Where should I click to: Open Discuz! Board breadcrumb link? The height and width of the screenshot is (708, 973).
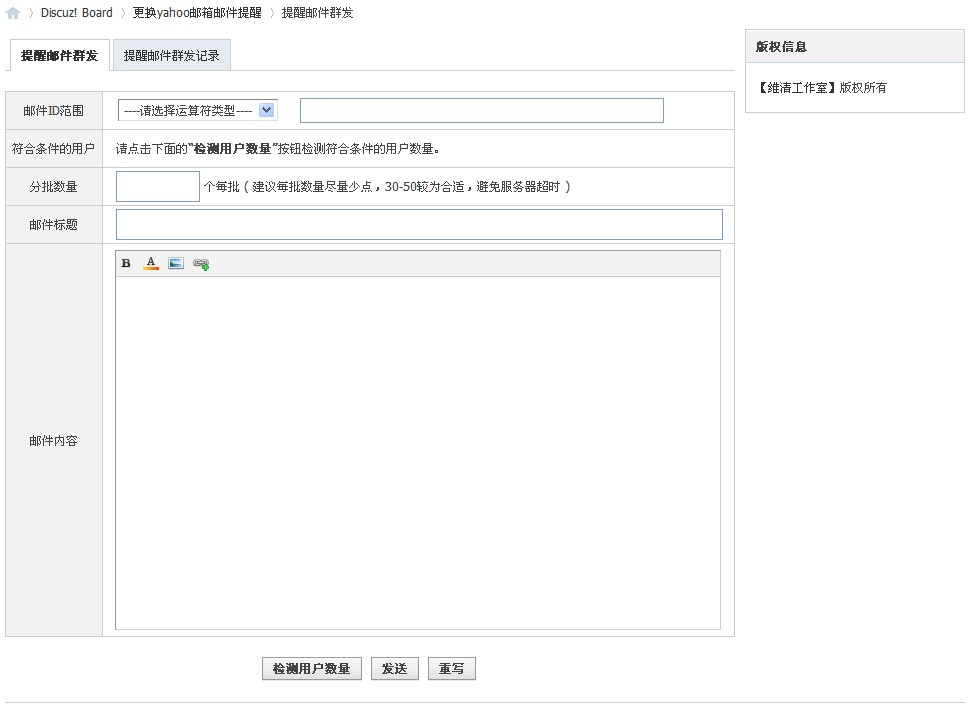(x=77, y=12)
